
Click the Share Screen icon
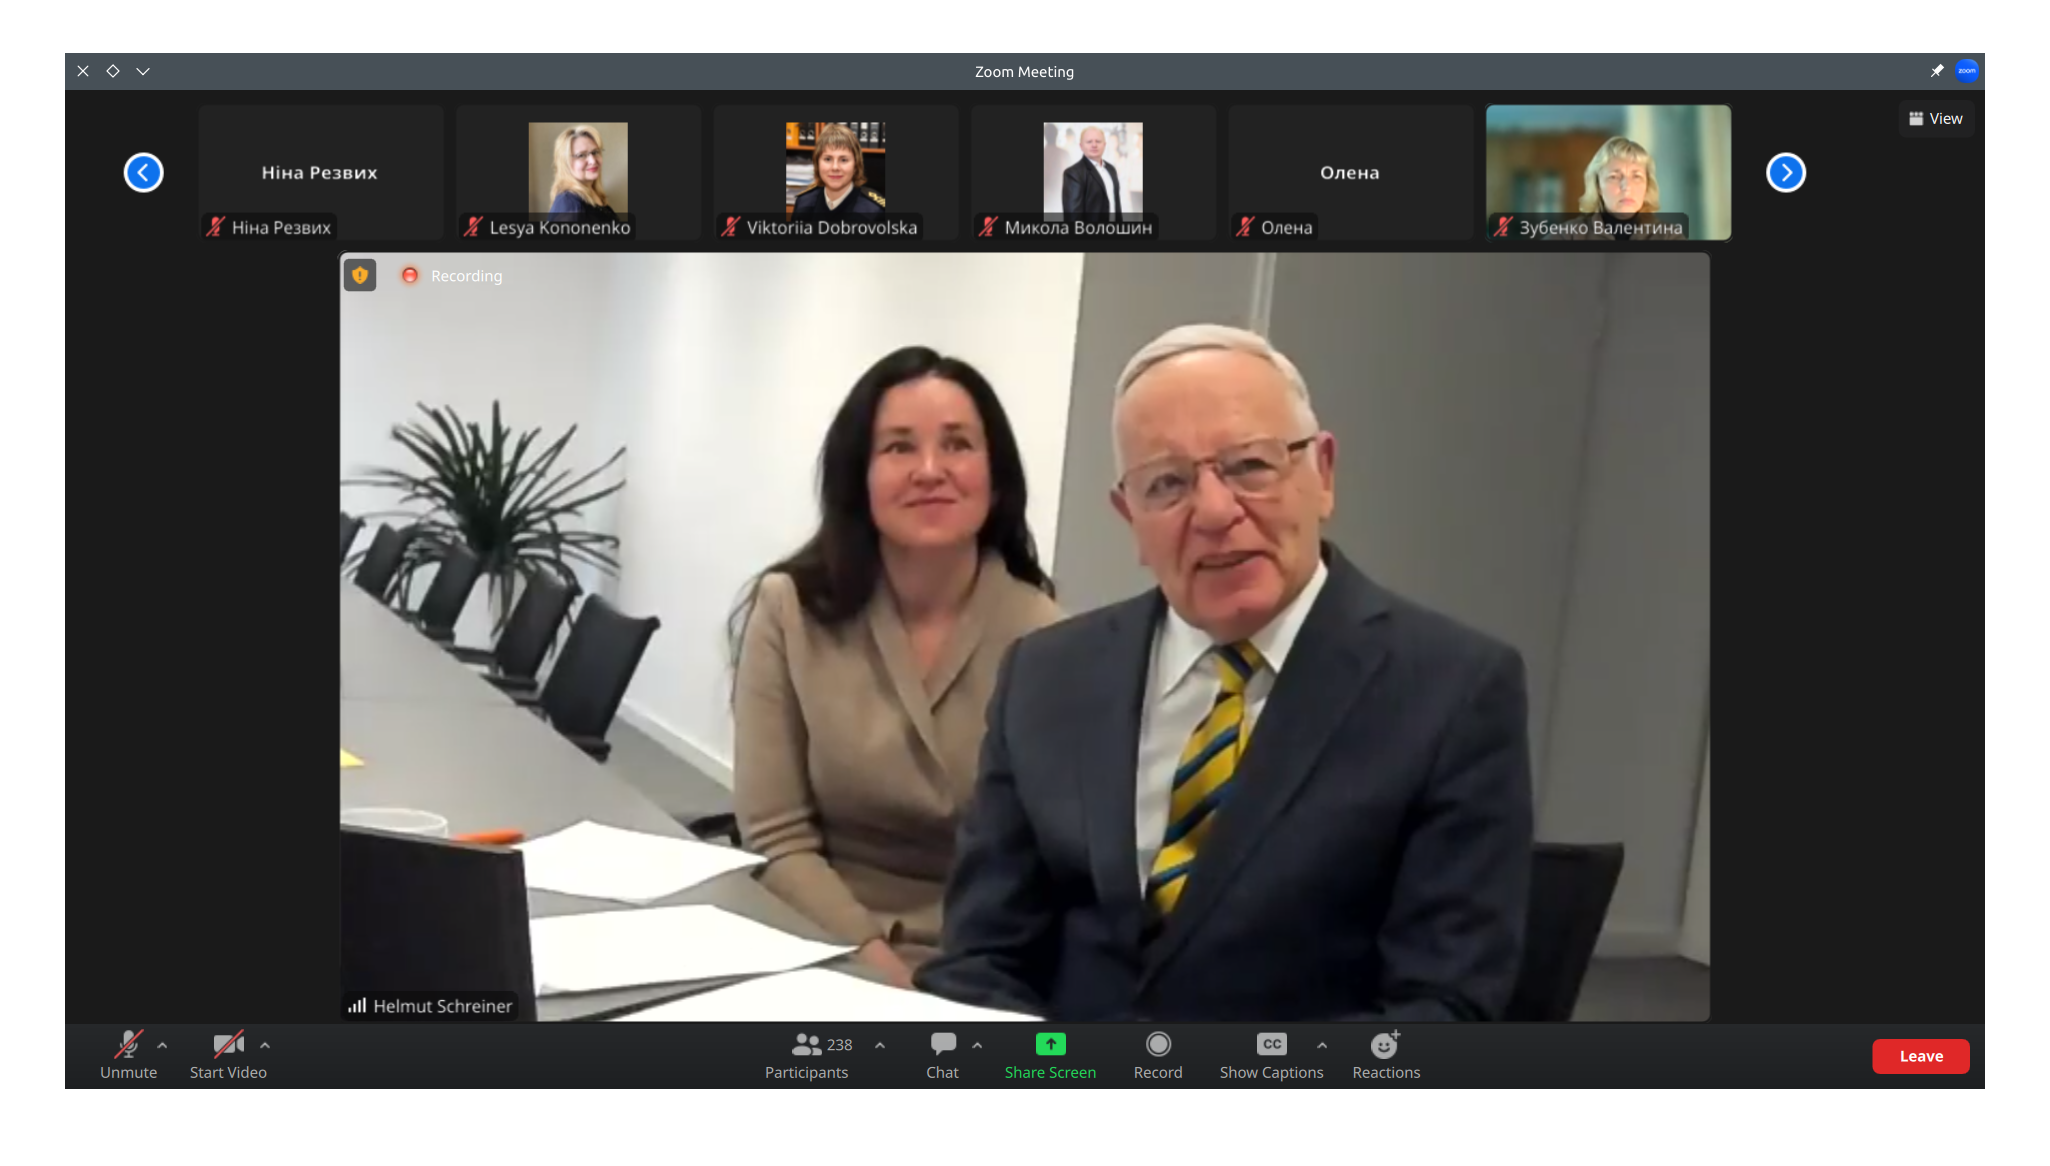pyautogui.click(x=1050, y=1045)
